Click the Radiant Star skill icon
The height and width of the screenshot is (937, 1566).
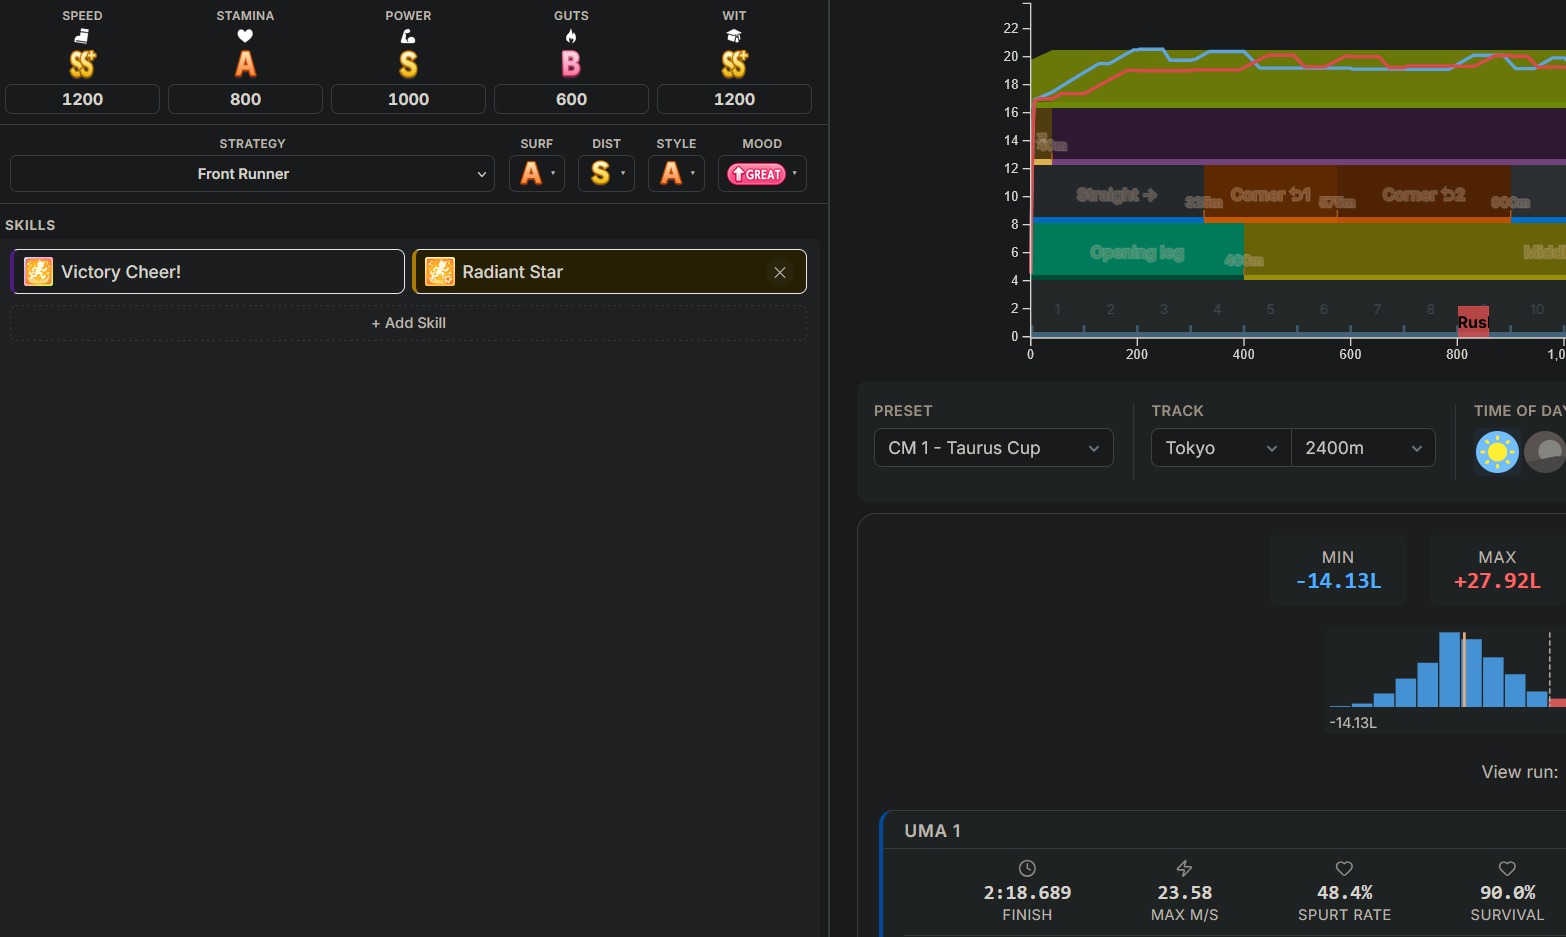[440, 271]
